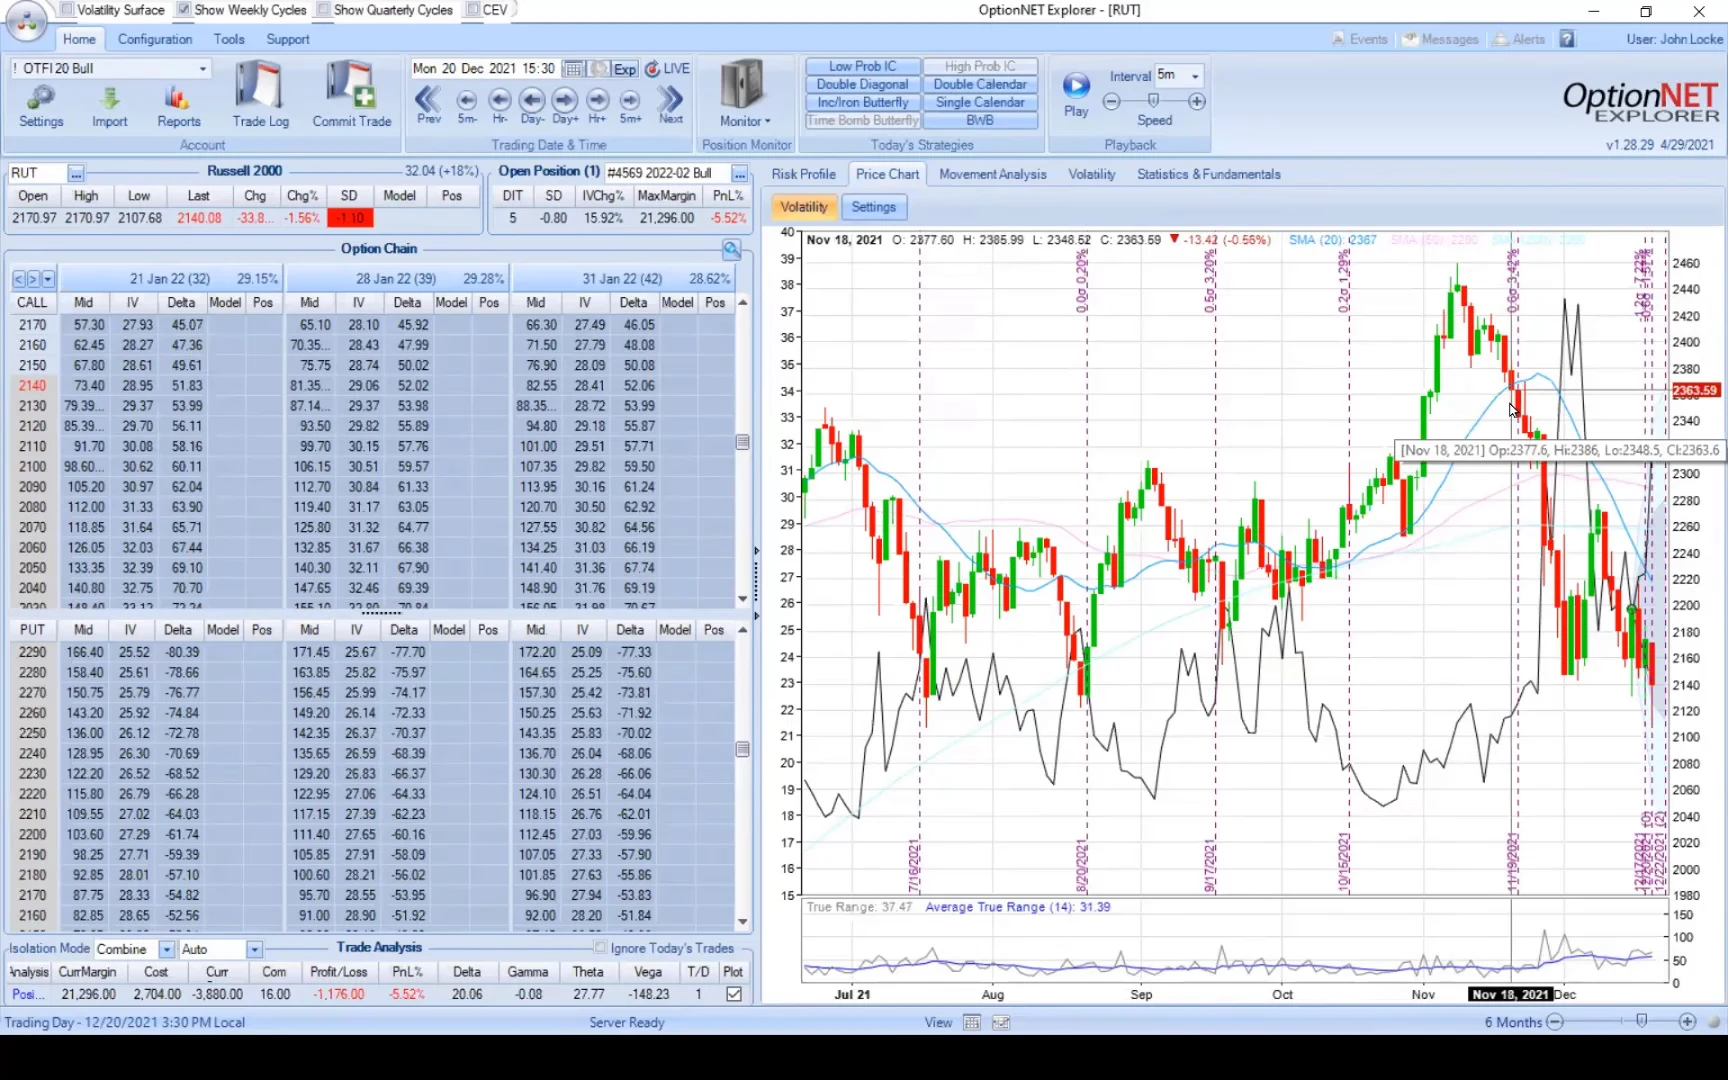1728x1080 pixels.
Task: Select the BWB strategy
Action: (980, 120)
